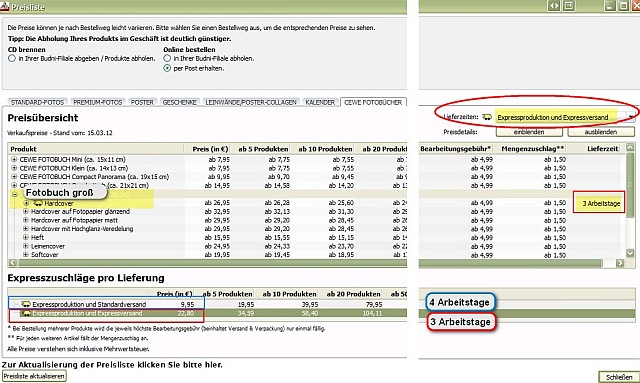Click the Preisliste aktualisieren button
This screenshot has height=383, width=640.
[34, 376]
